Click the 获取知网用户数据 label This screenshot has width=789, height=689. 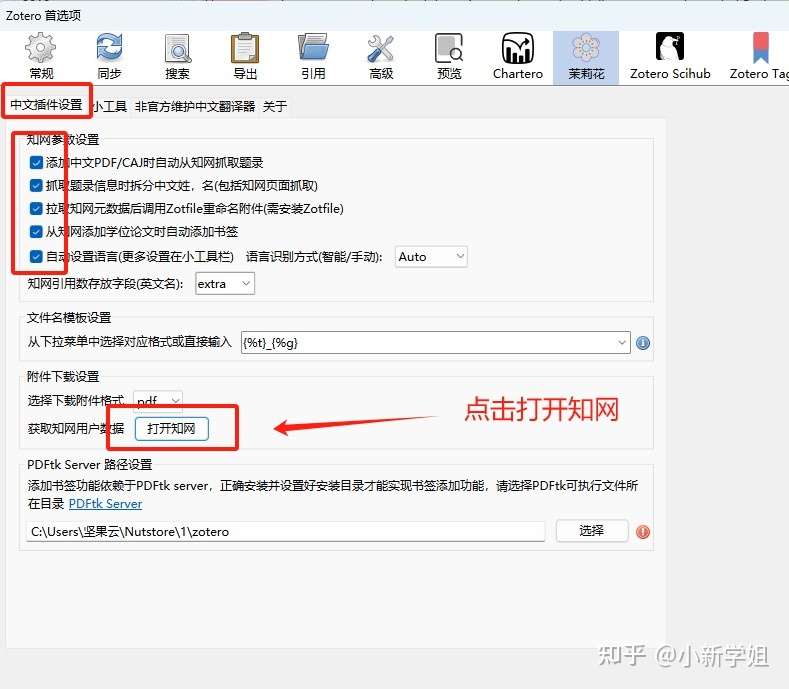76,429
